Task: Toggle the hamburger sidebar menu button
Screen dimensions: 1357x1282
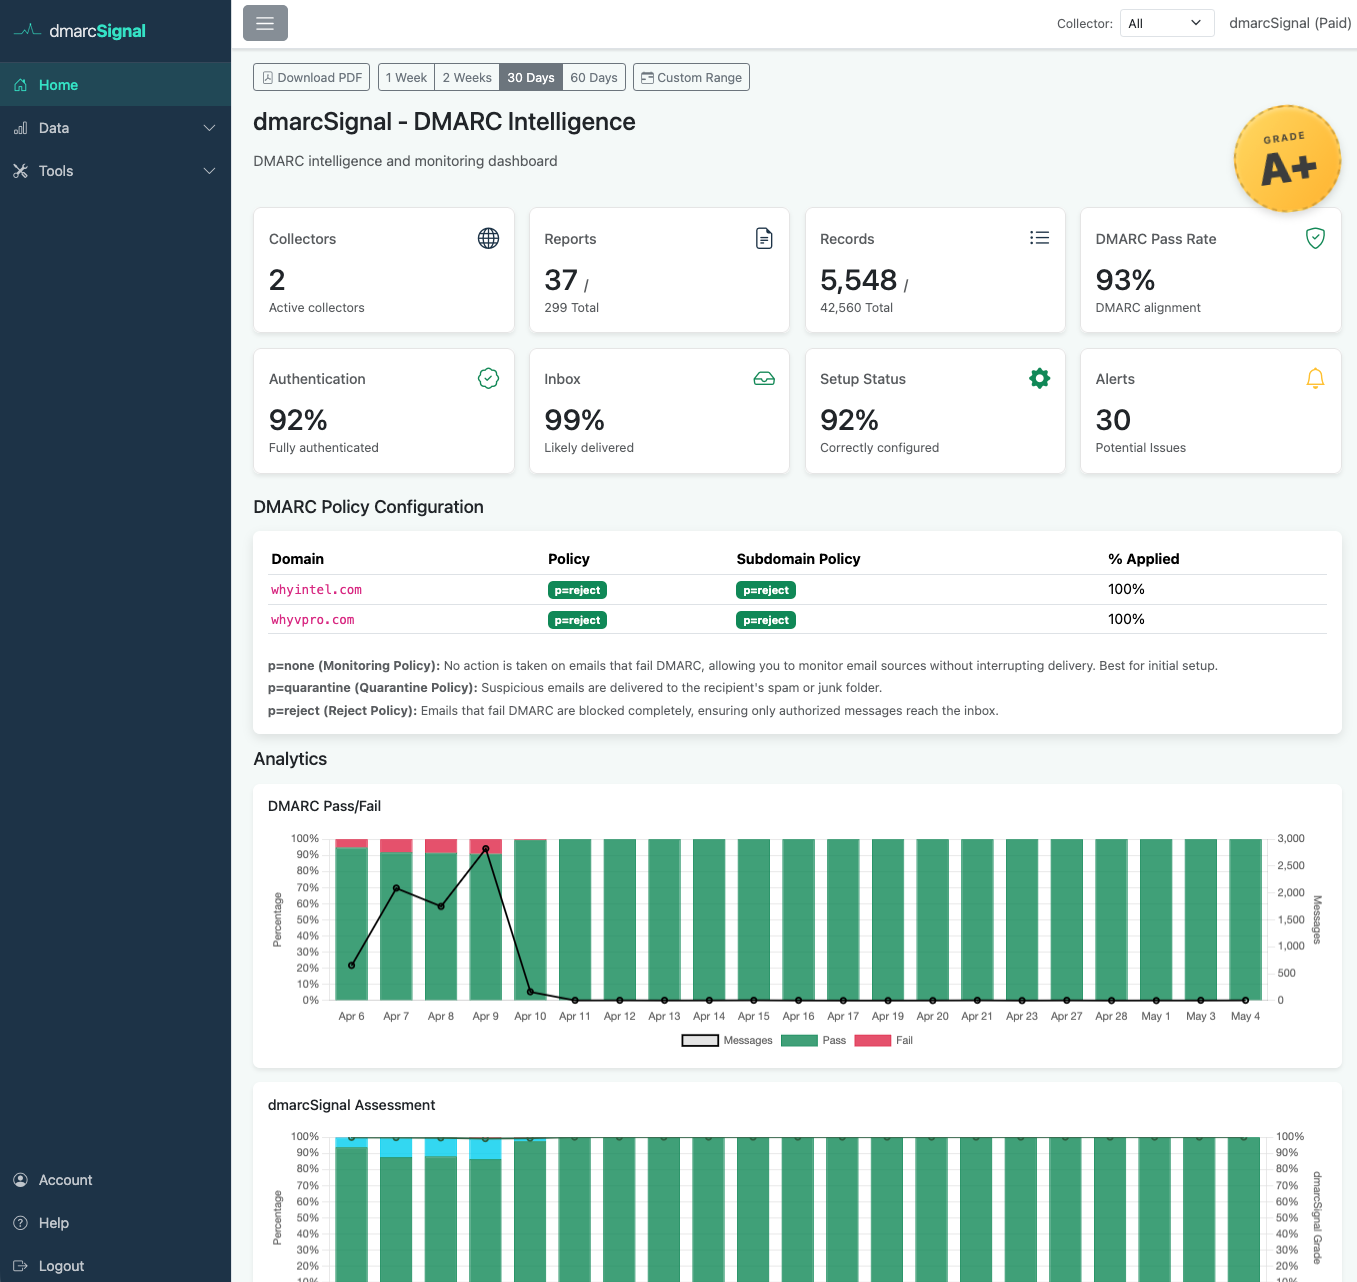Action: tap(265, 23)
